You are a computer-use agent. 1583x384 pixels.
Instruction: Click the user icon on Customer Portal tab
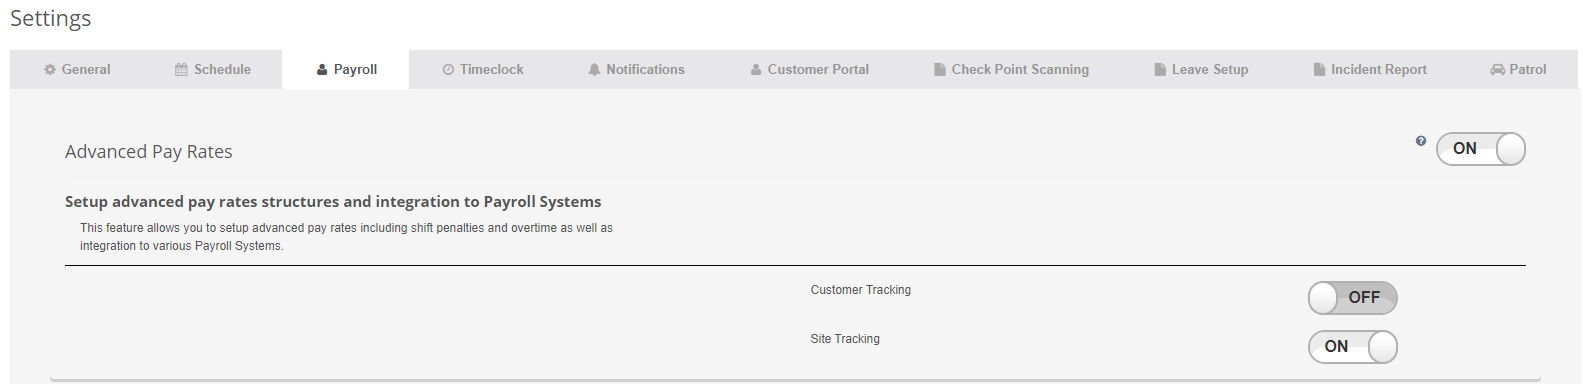[756, 70]
